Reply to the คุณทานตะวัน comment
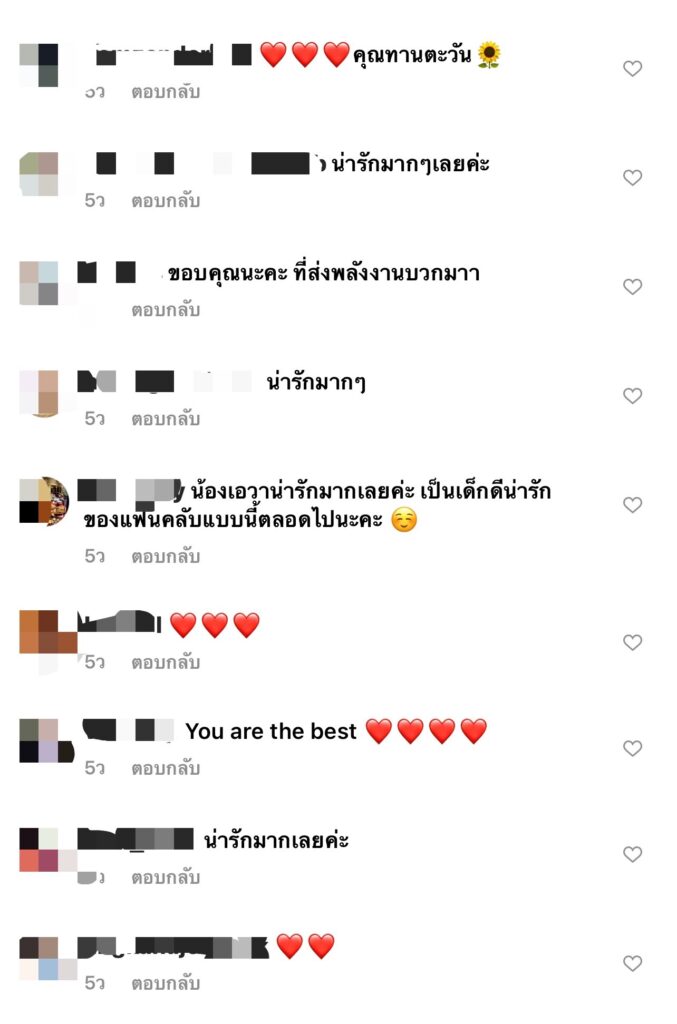Image resolution: width=677 pixels, height=1024 pixels. tap(165, 92)
